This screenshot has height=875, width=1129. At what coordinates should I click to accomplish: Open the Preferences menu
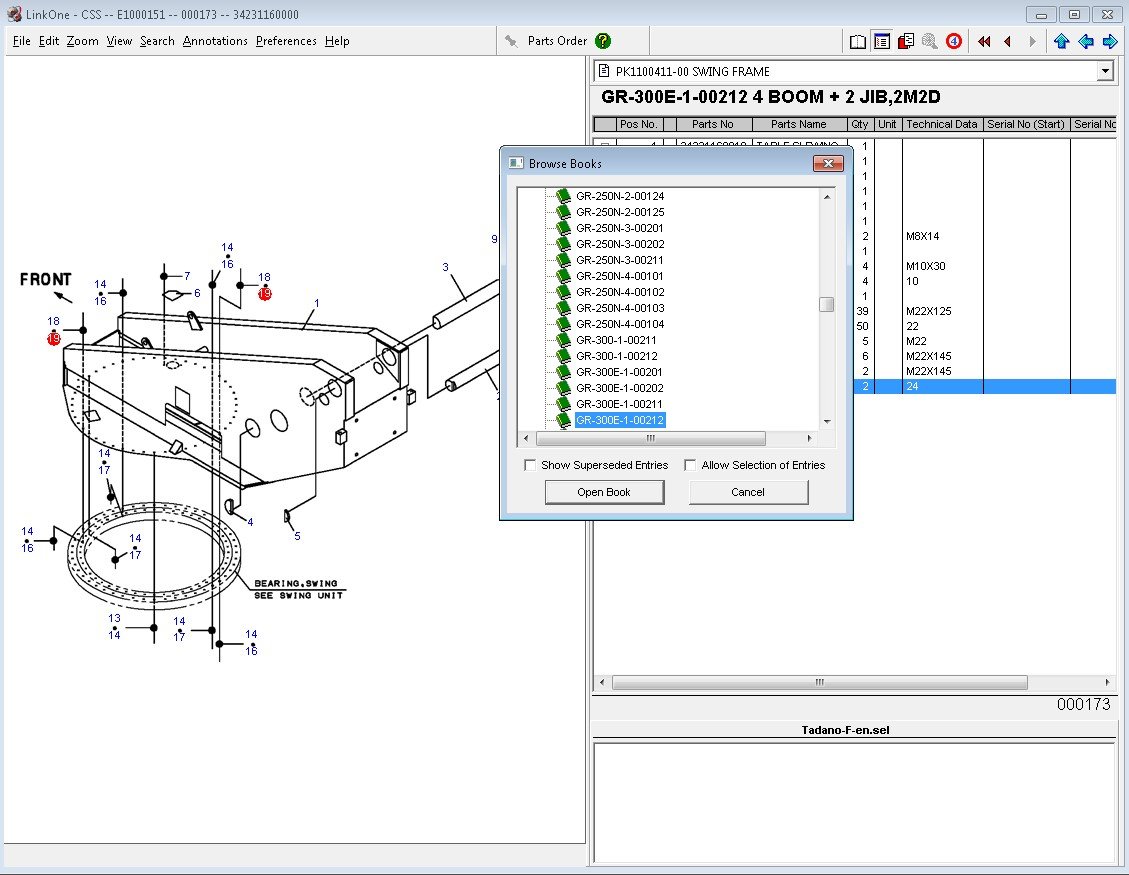pos(286,41)
